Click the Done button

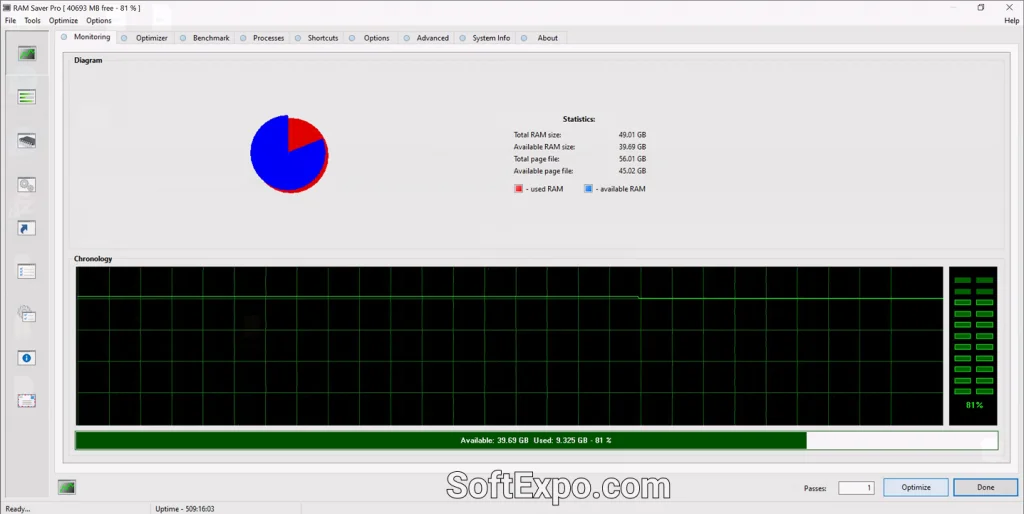(x=985, y=487)
